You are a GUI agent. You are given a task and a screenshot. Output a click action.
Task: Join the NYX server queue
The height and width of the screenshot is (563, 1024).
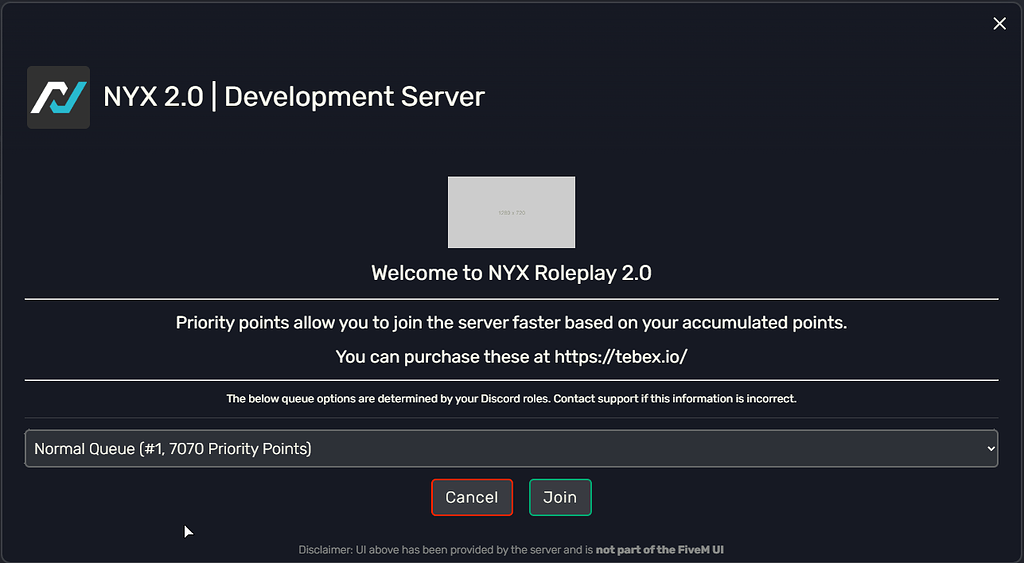[x=560, y=497]
